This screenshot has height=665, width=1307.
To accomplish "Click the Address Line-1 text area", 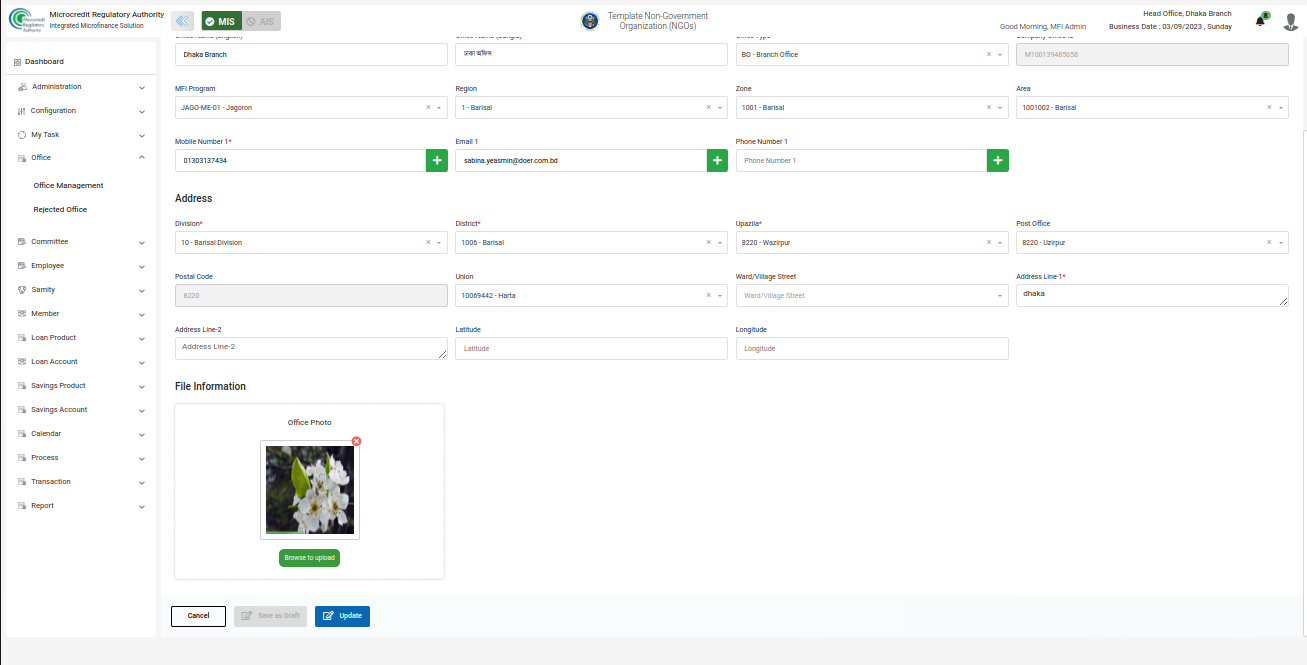I will point(1152,295).
